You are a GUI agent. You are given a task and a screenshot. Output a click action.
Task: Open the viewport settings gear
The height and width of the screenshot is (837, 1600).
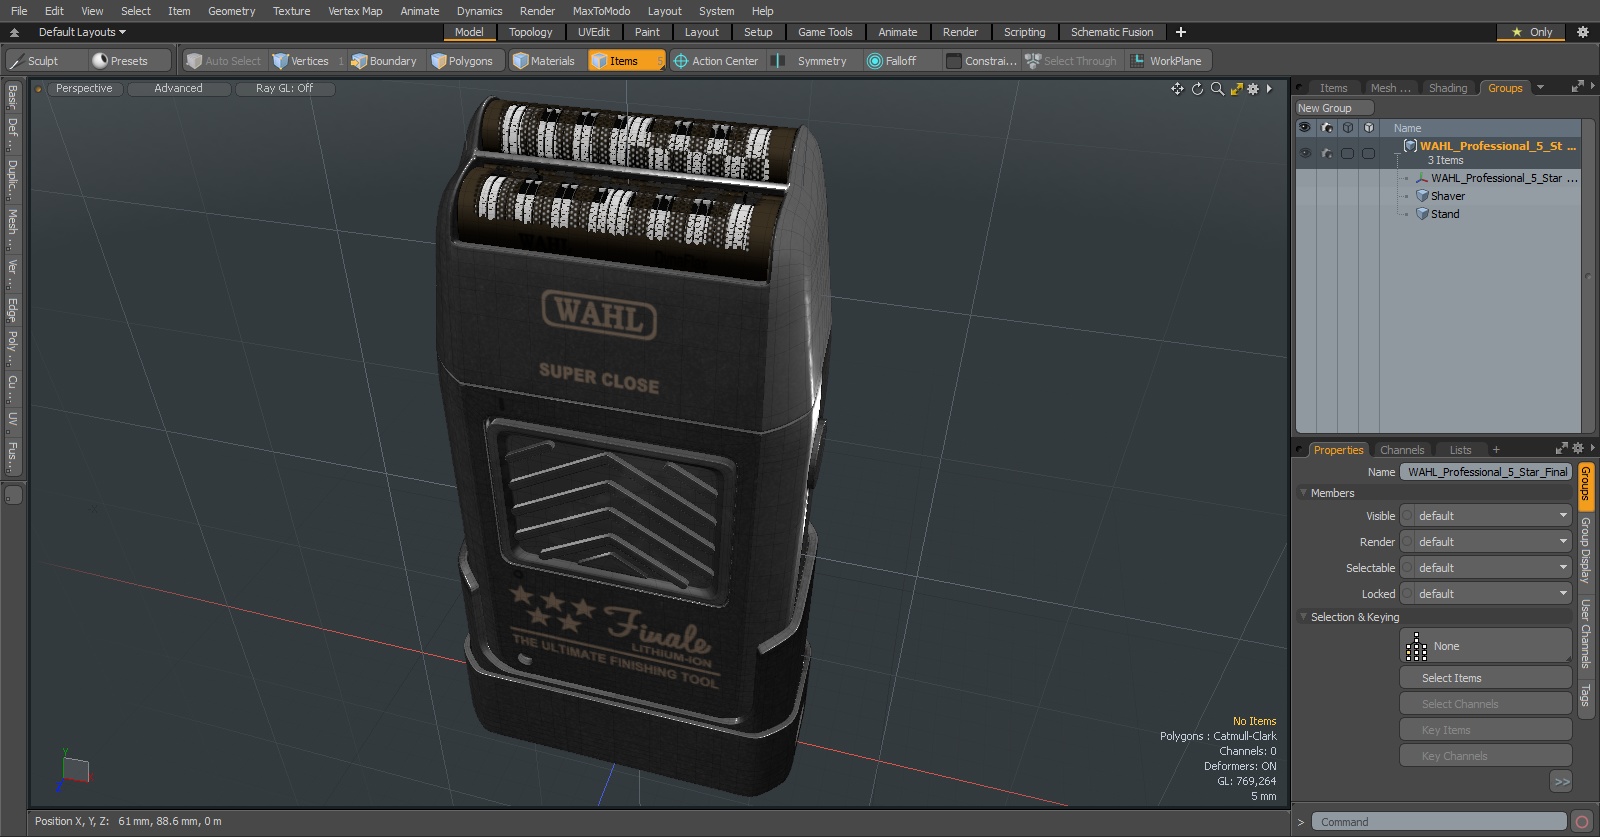click(1253, 89)
